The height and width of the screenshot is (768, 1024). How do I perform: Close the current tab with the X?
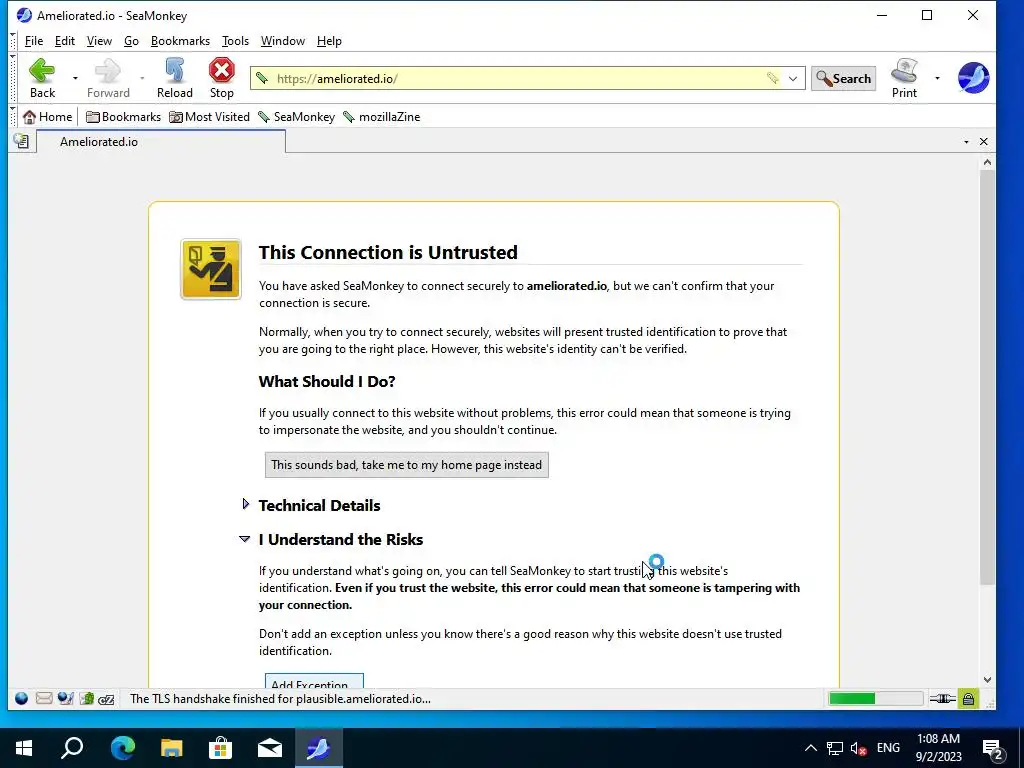(984, 142)
